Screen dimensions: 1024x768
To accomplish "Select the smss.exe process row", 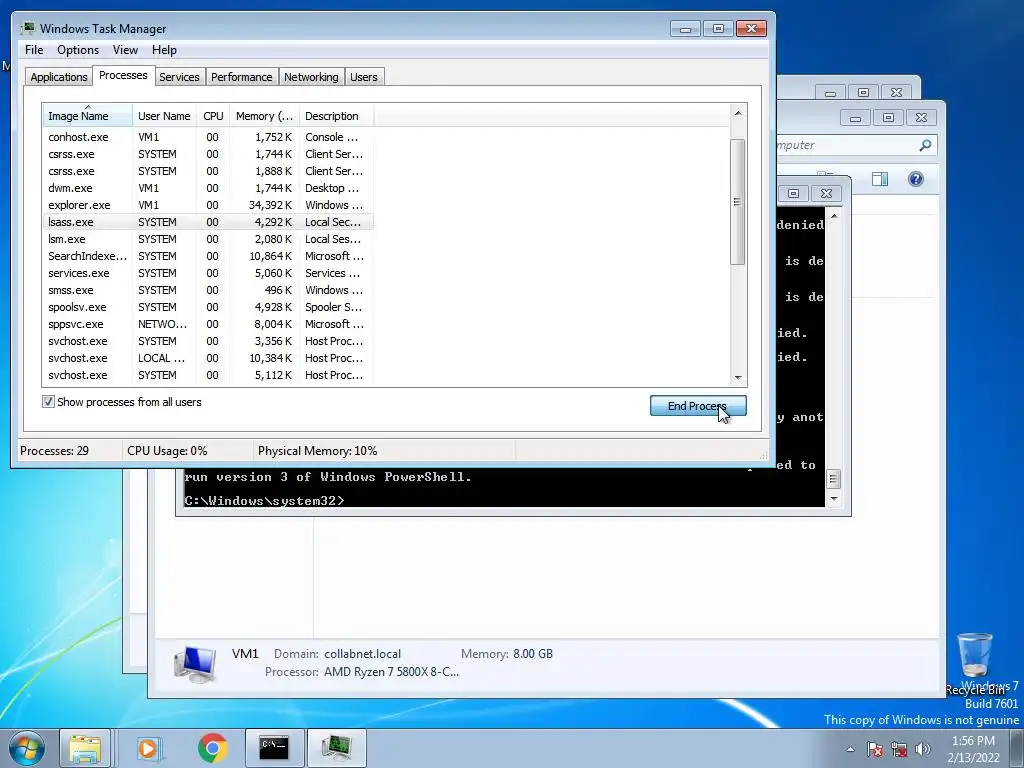I will [x=208, y=290].
